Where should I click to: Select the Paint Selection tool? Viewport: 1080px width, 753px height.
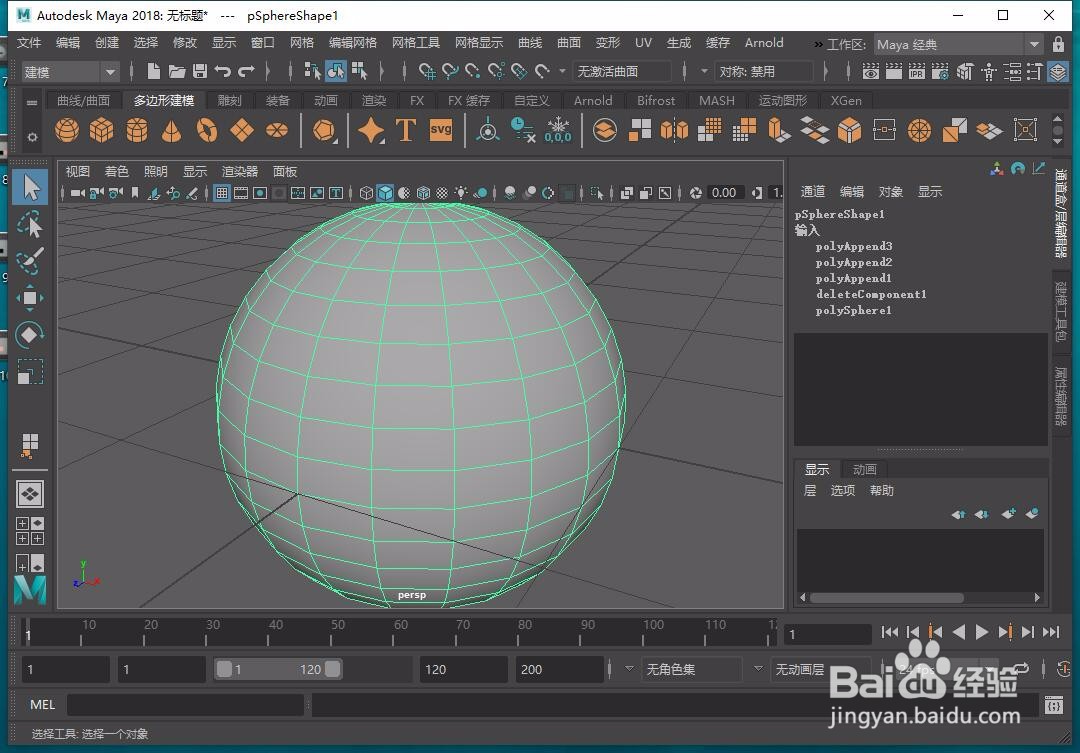coord(30,261)
